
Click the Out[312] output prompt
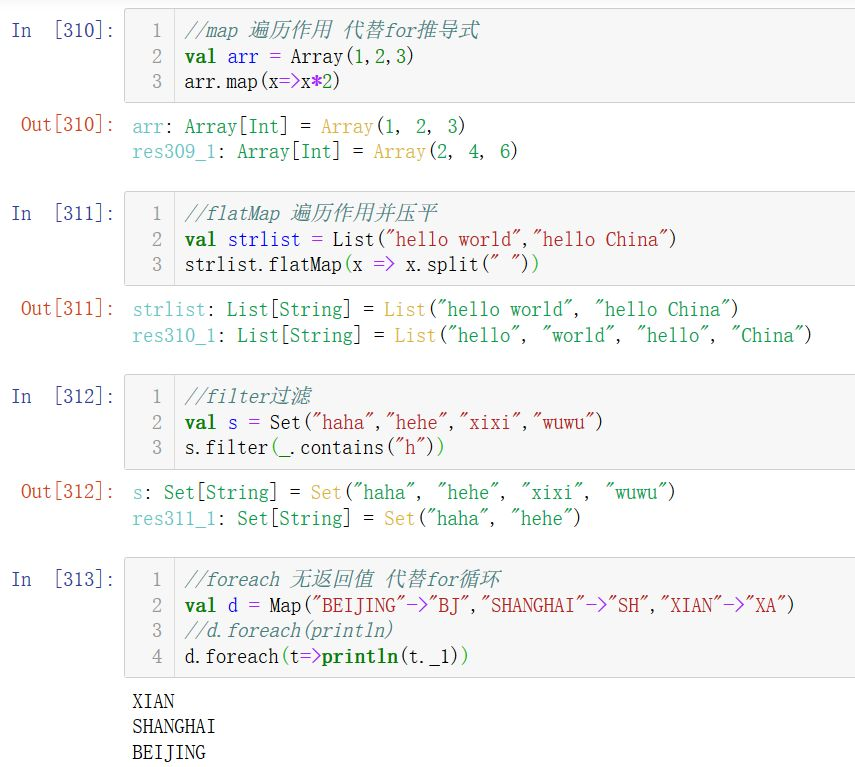click(68, 491)
